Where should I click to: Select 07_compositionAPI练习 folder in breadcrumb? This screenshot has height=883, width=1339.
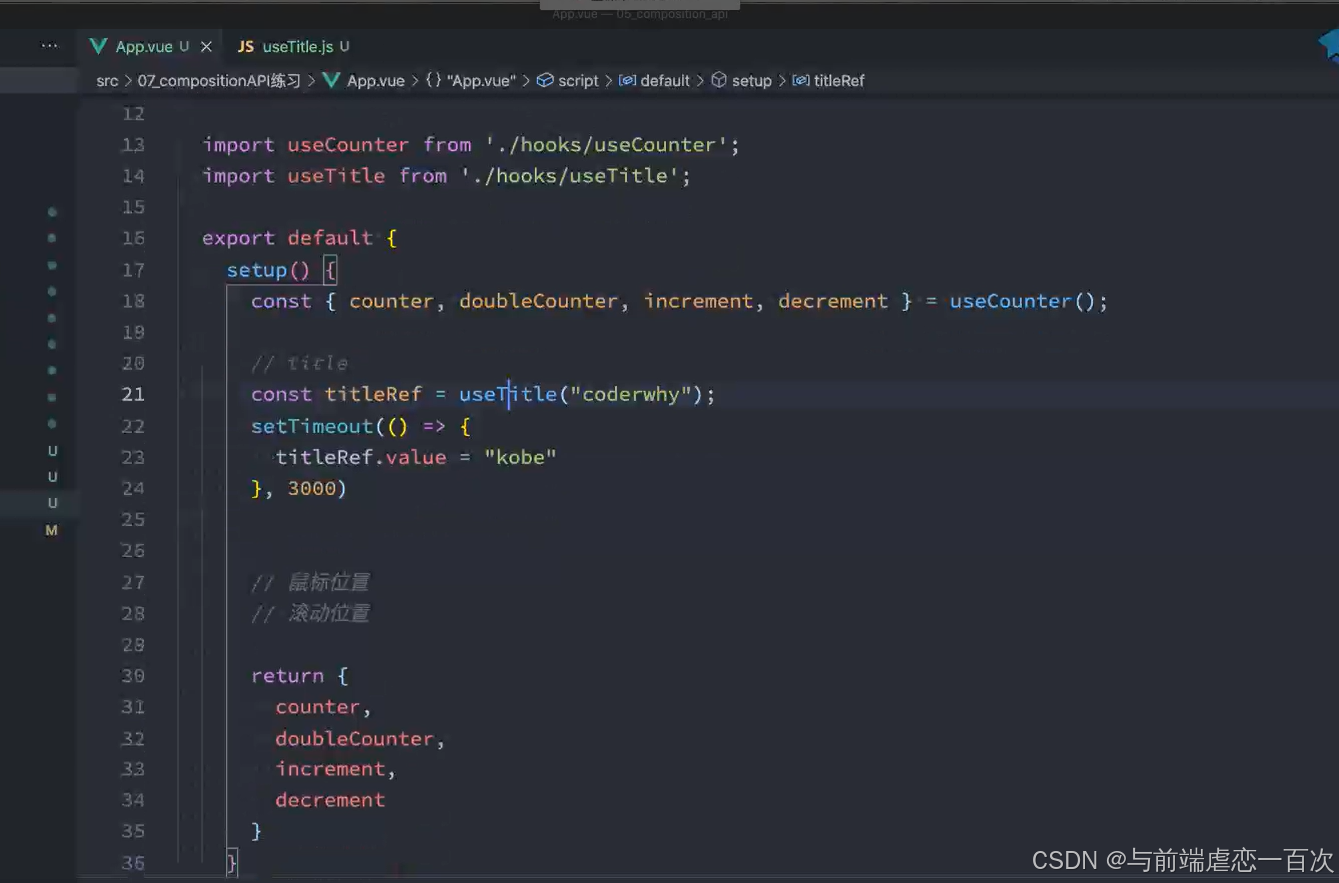[218, 81]
